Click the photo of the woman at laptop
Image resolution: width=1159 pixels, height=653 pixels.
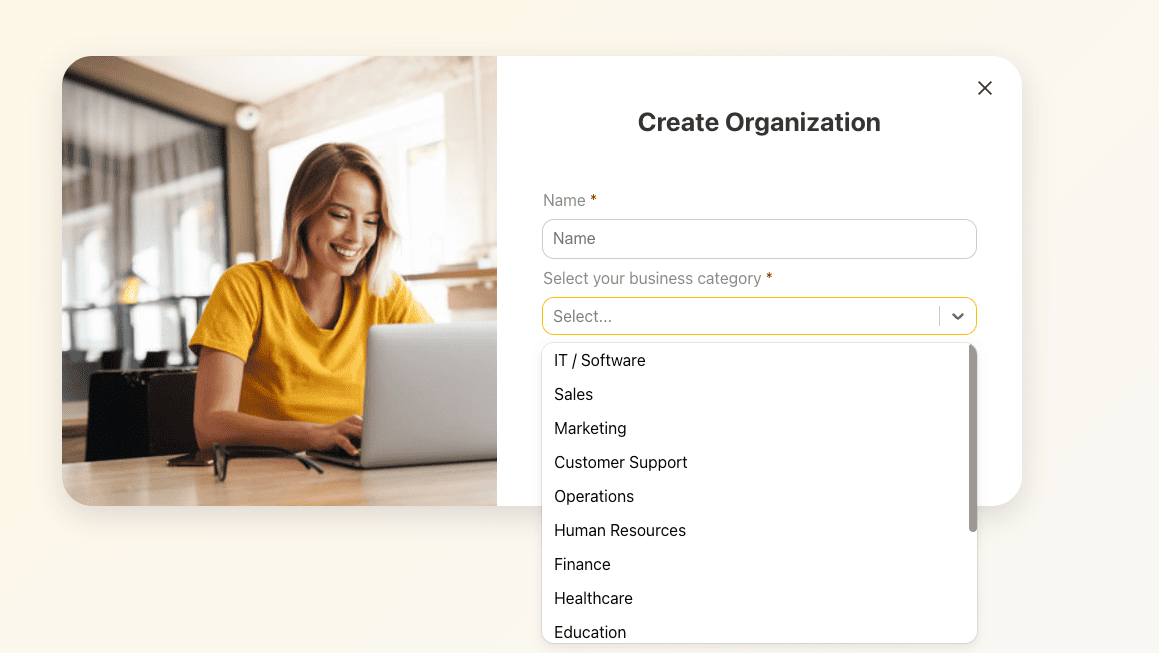280,280
